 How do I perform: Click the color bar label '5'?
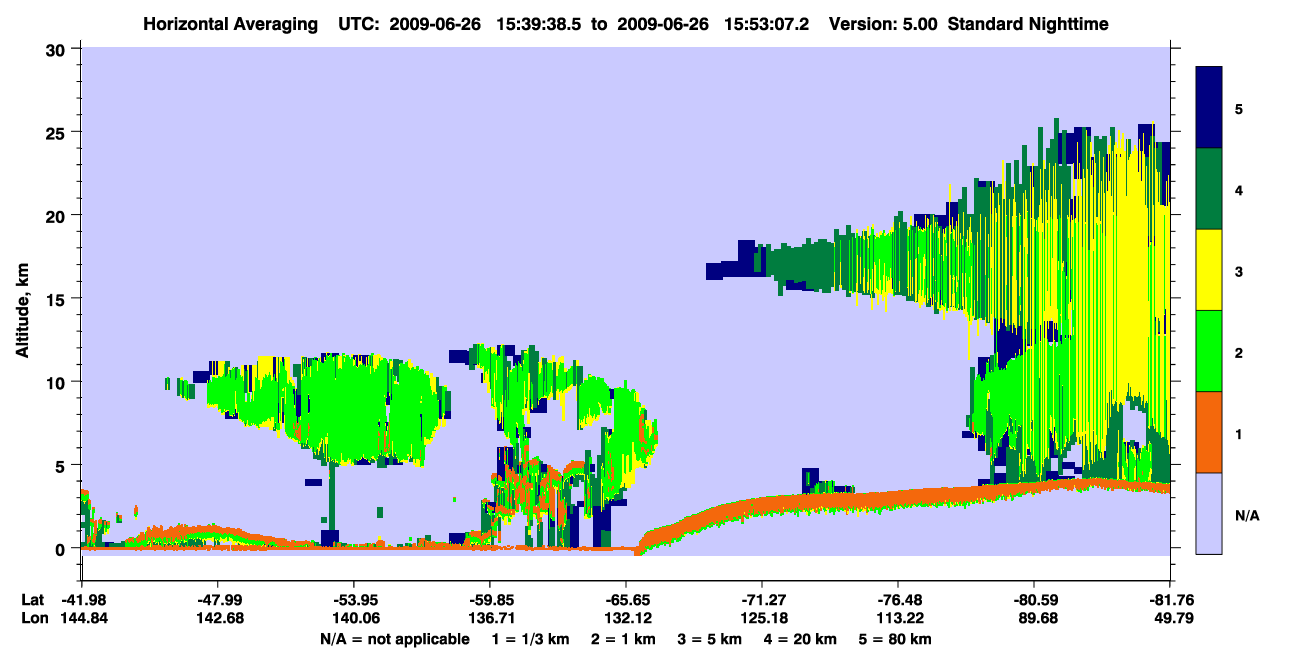pyautogui.click(x=1239, y=108)
